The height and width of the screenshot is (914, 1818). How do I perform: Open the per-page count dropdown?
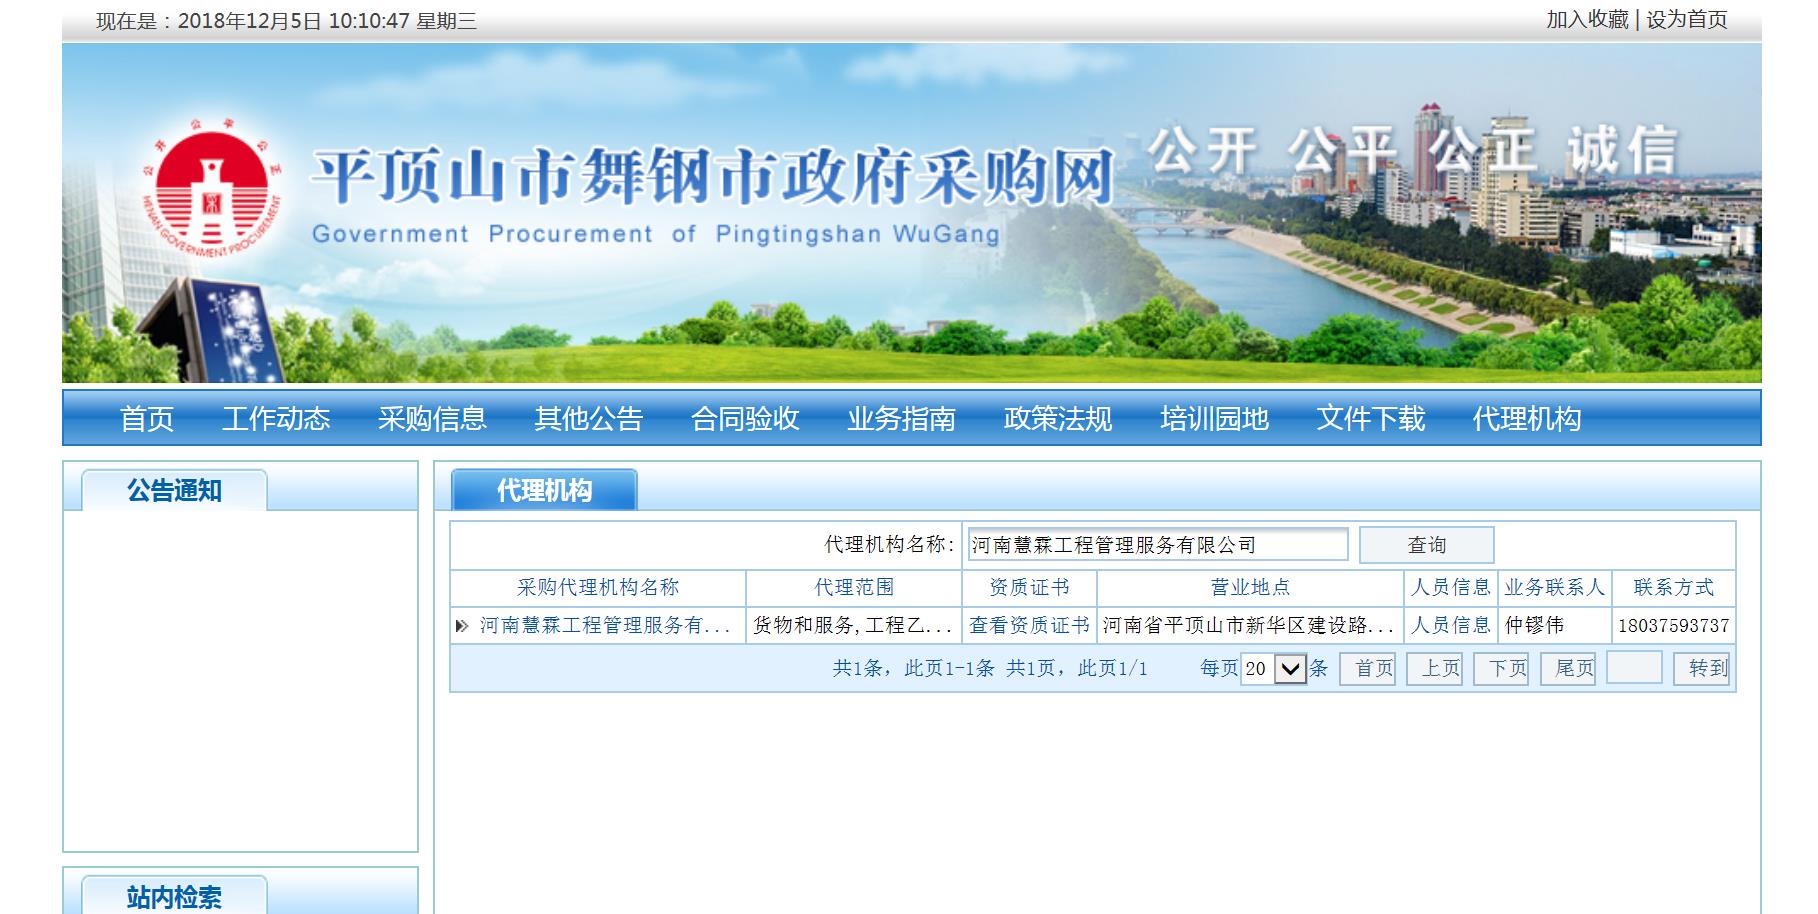click(x=1290, y=668)
